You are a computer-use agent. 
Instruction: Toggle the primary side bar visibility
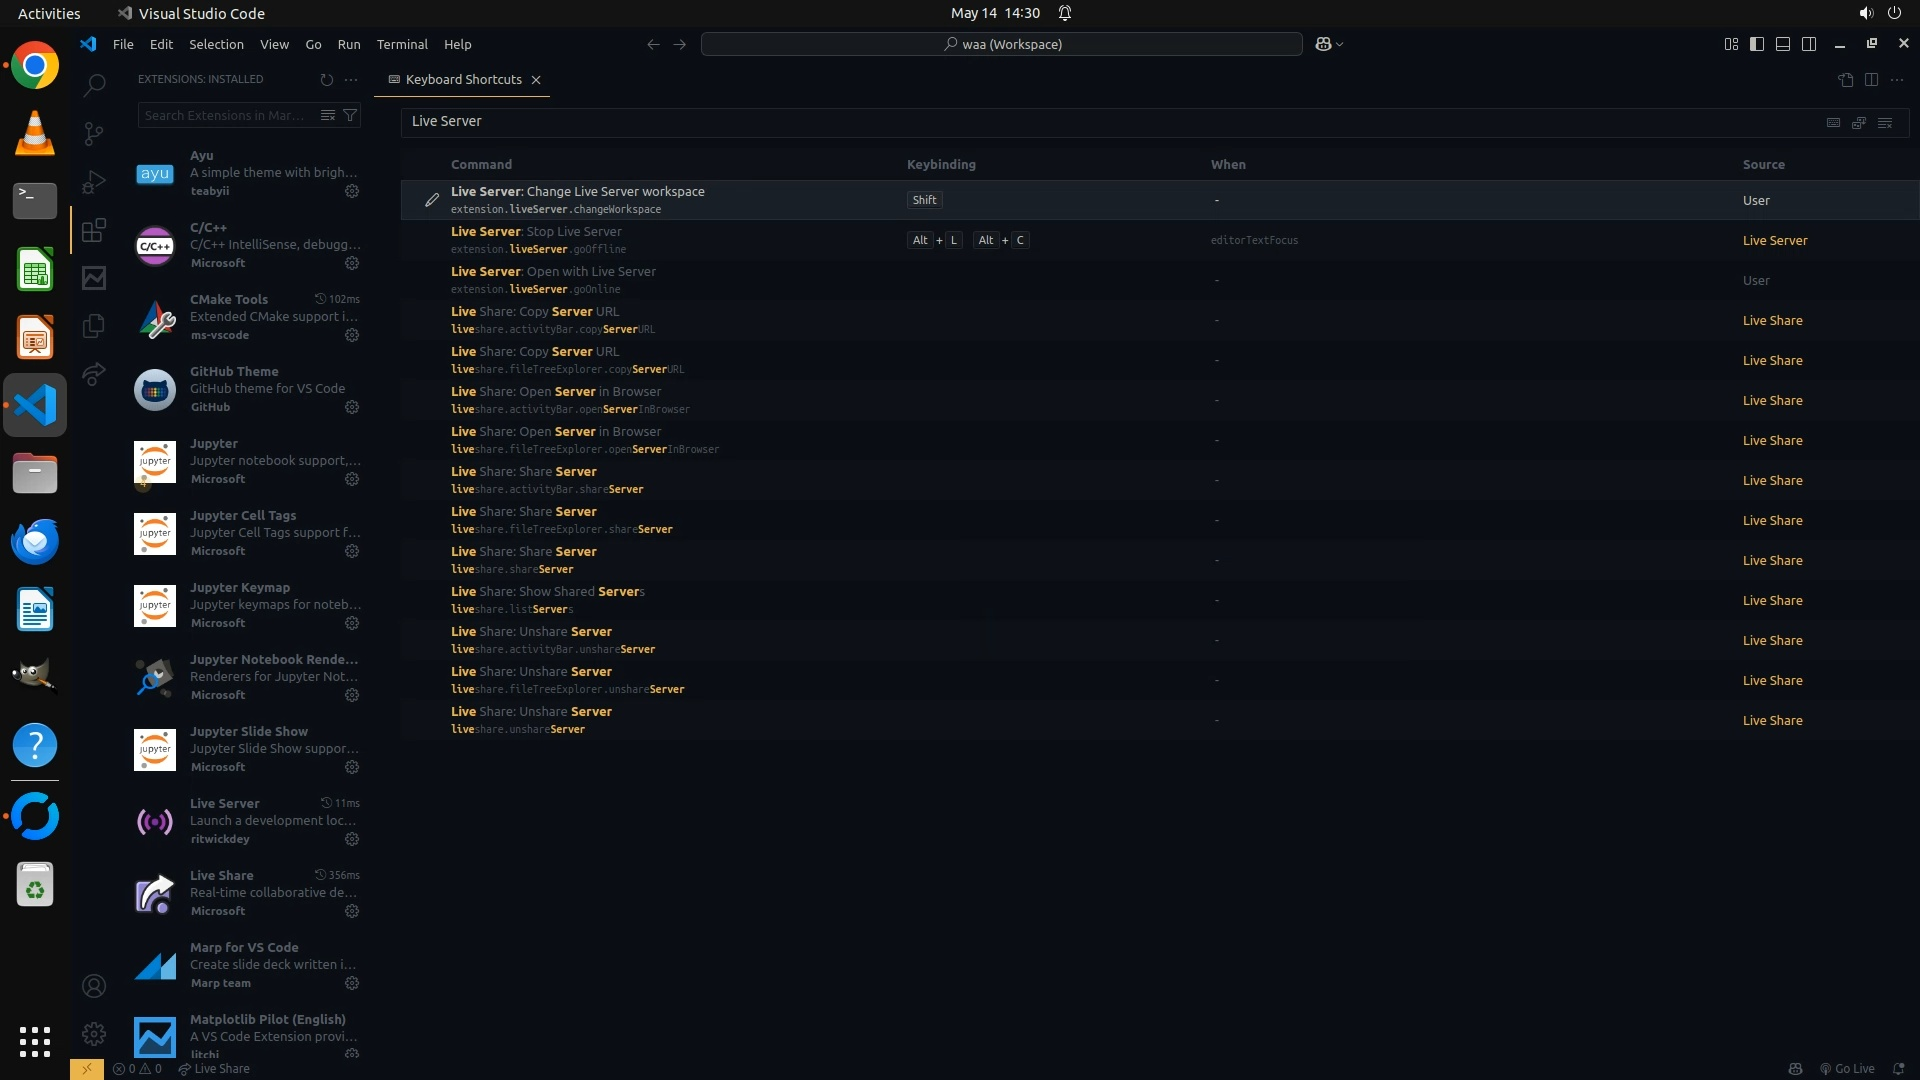pos(1757,44)
